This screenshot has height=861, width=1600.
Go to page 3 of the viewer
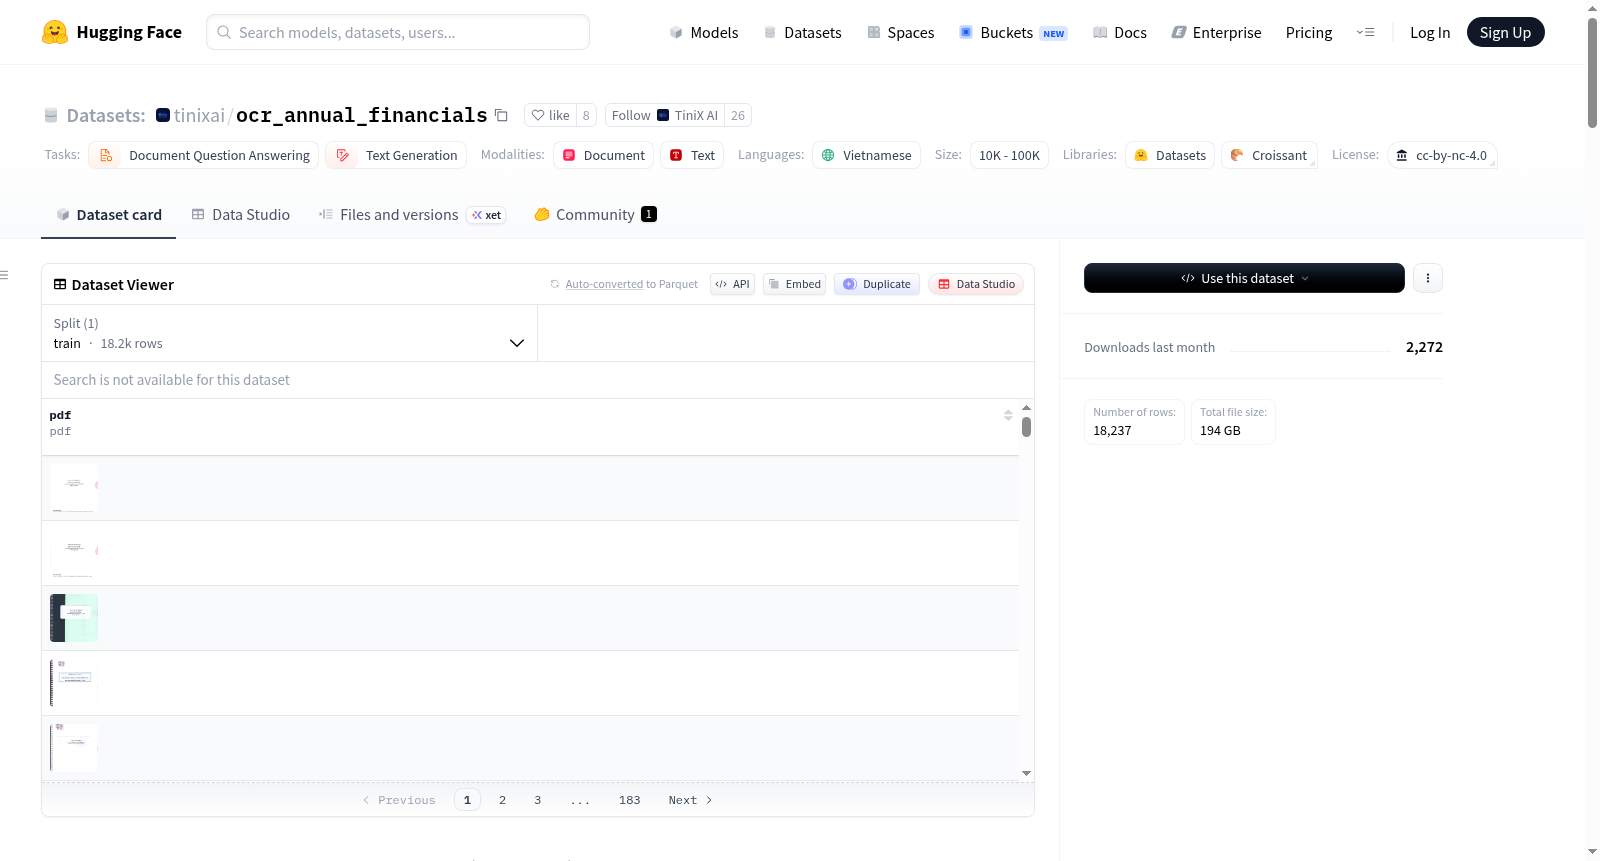pos(538,800)
